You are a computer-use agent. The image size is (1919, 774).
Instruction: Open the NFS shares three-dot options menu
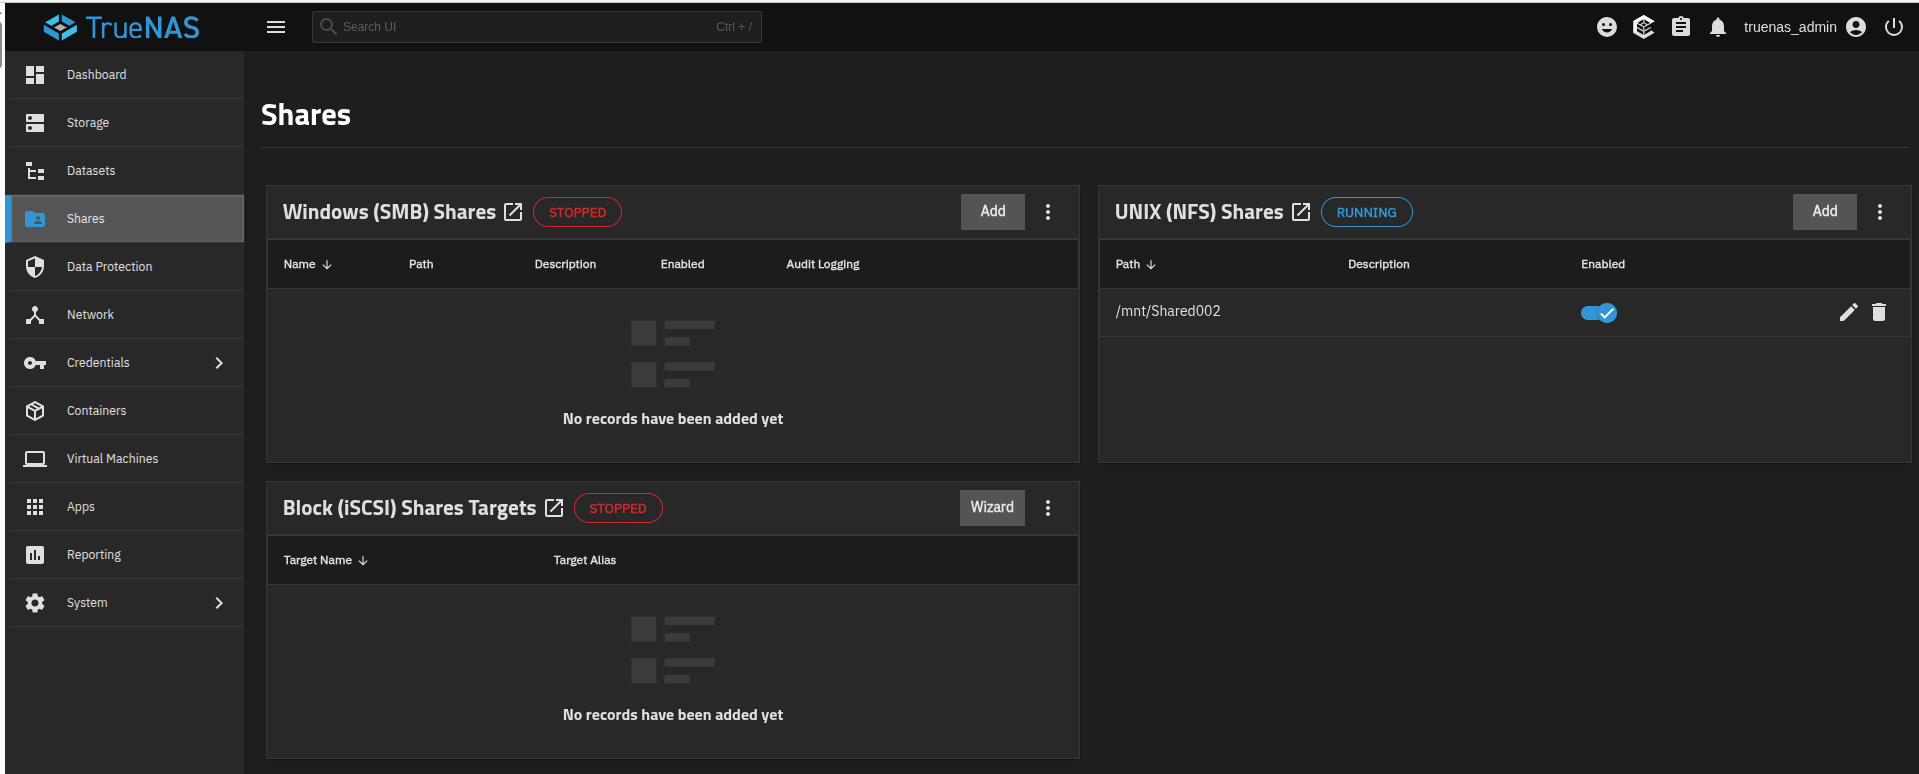1880,212
